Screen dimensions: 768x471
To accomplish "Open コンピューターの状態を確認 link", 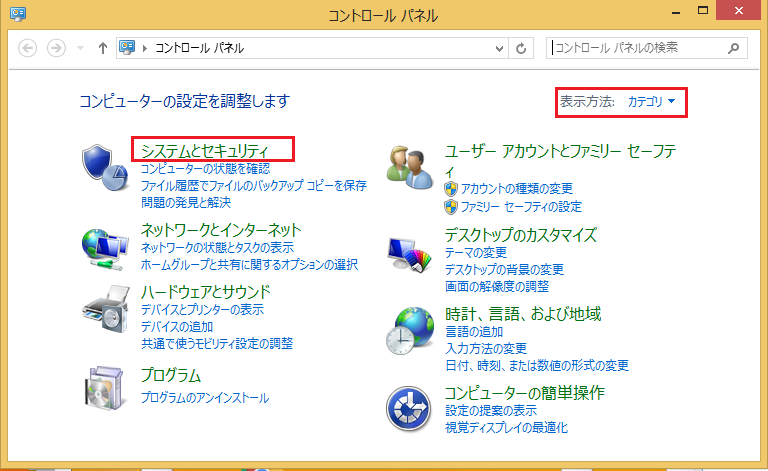I will 205,169.
